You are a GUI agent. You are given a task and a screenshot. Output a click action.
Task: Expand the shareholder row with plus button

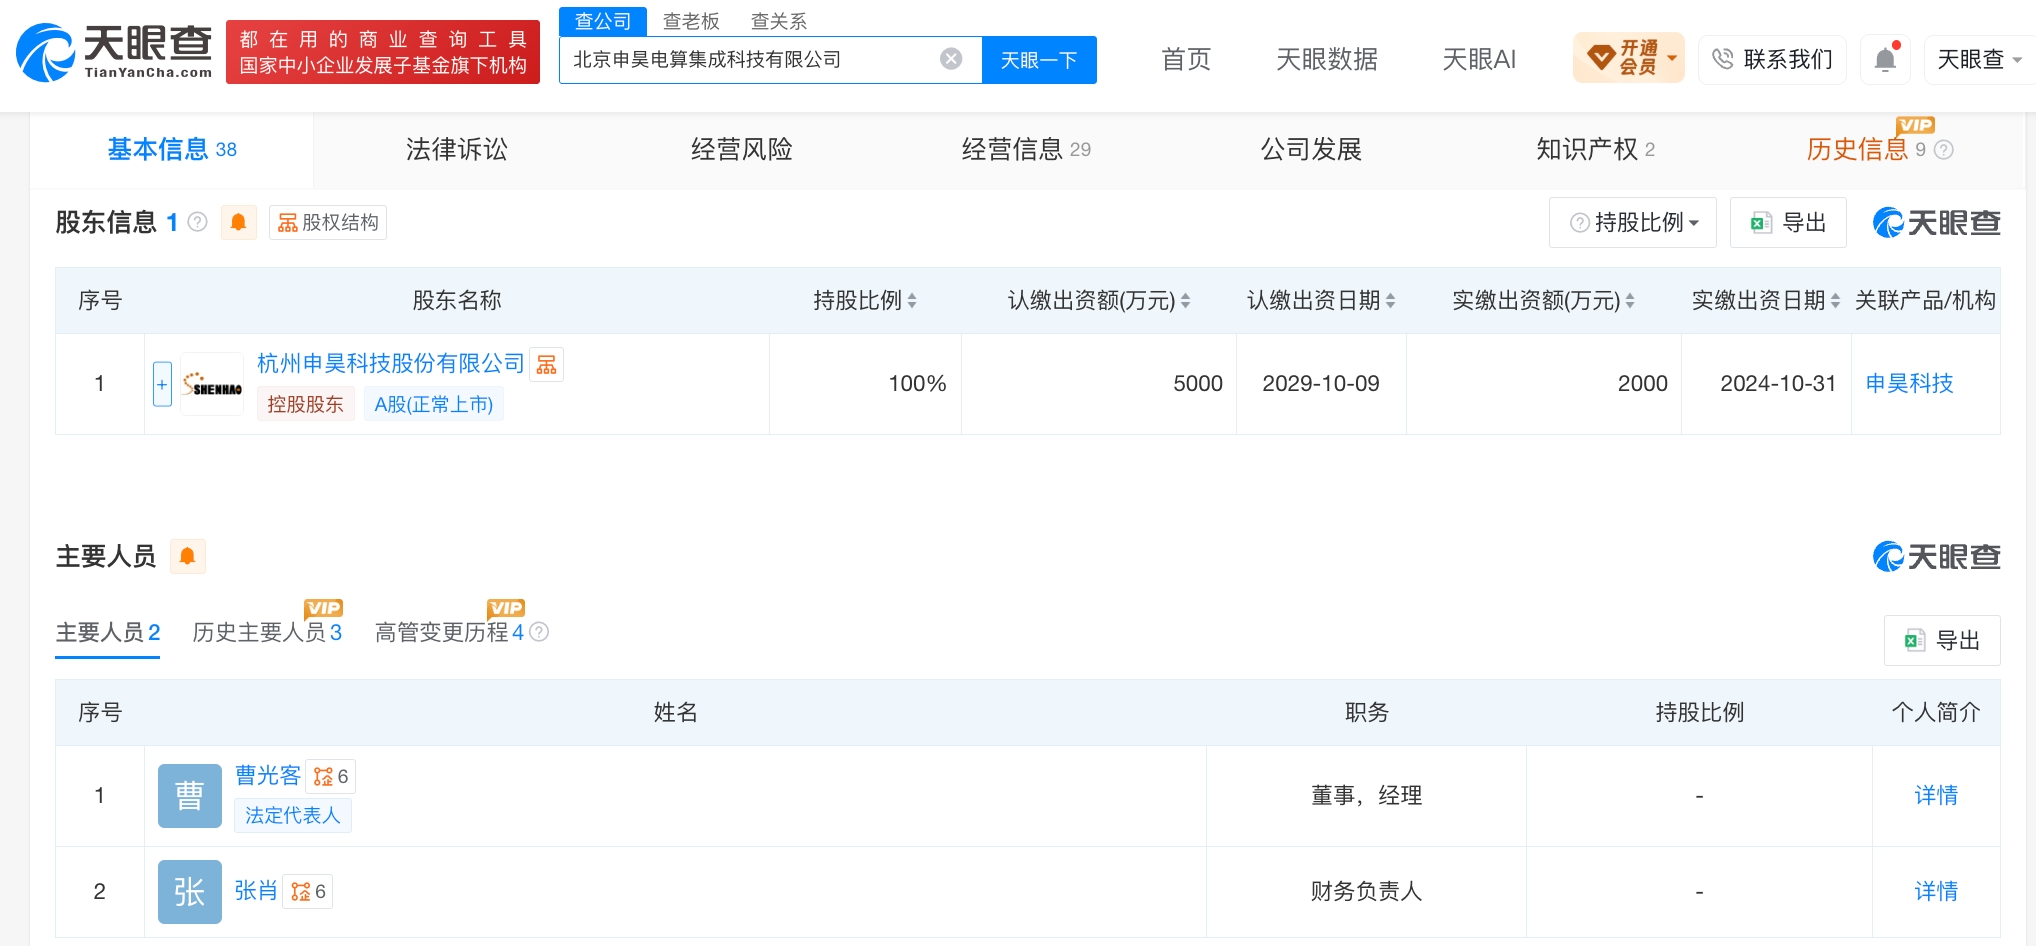coord(162,384)
